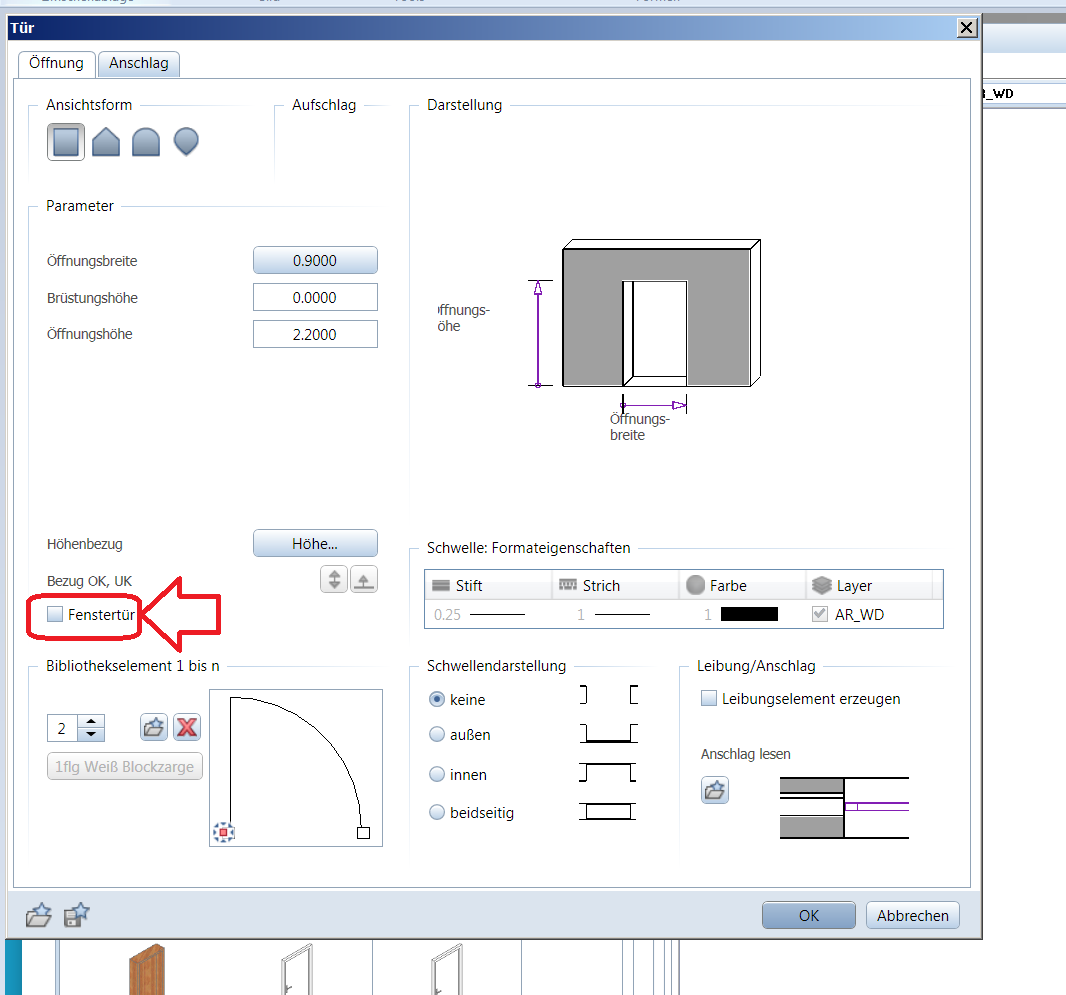Increase library element number with spinner
The width and height of the screenshot is (1066, 995).
(x=91, y=722)
